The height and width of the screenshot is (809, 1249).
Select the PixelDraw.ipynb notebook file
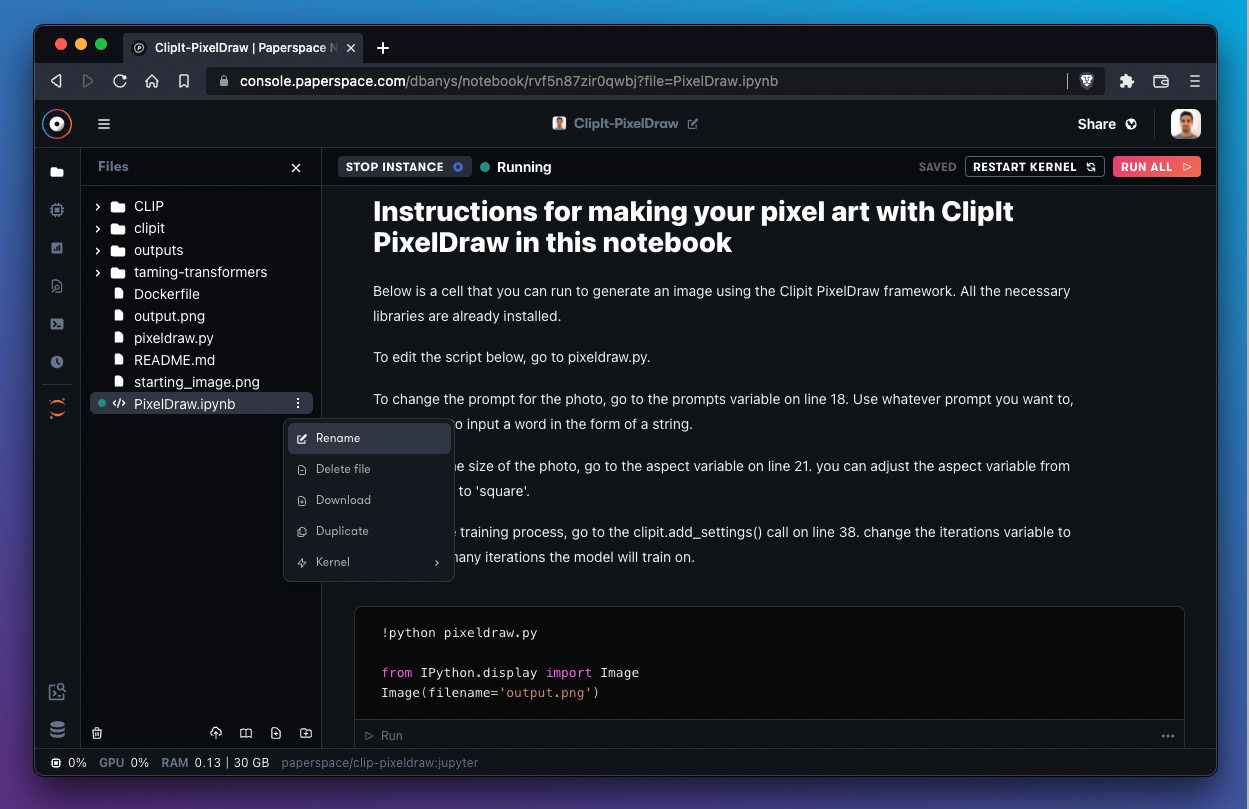pyautogui.click(x=201, y=403)
